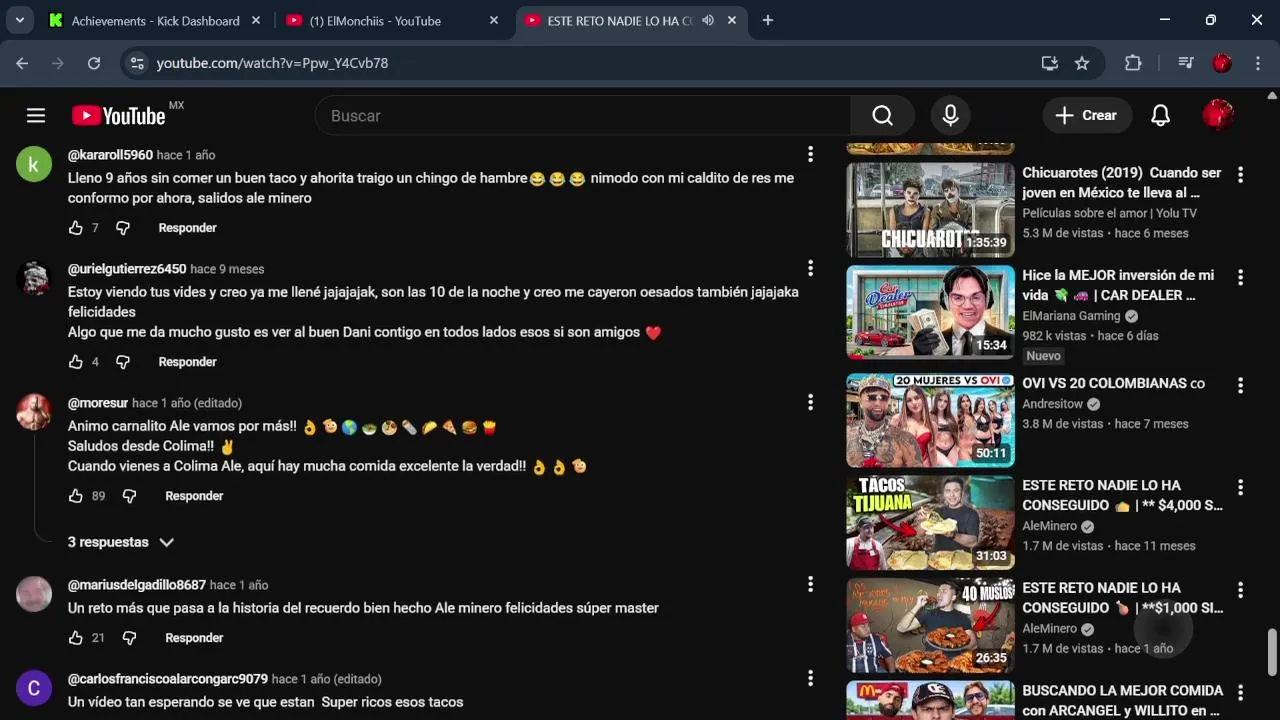The height and width of the screenshot is (720, 1280).
Task: Open a new browser tab
Action: point(768,20)
